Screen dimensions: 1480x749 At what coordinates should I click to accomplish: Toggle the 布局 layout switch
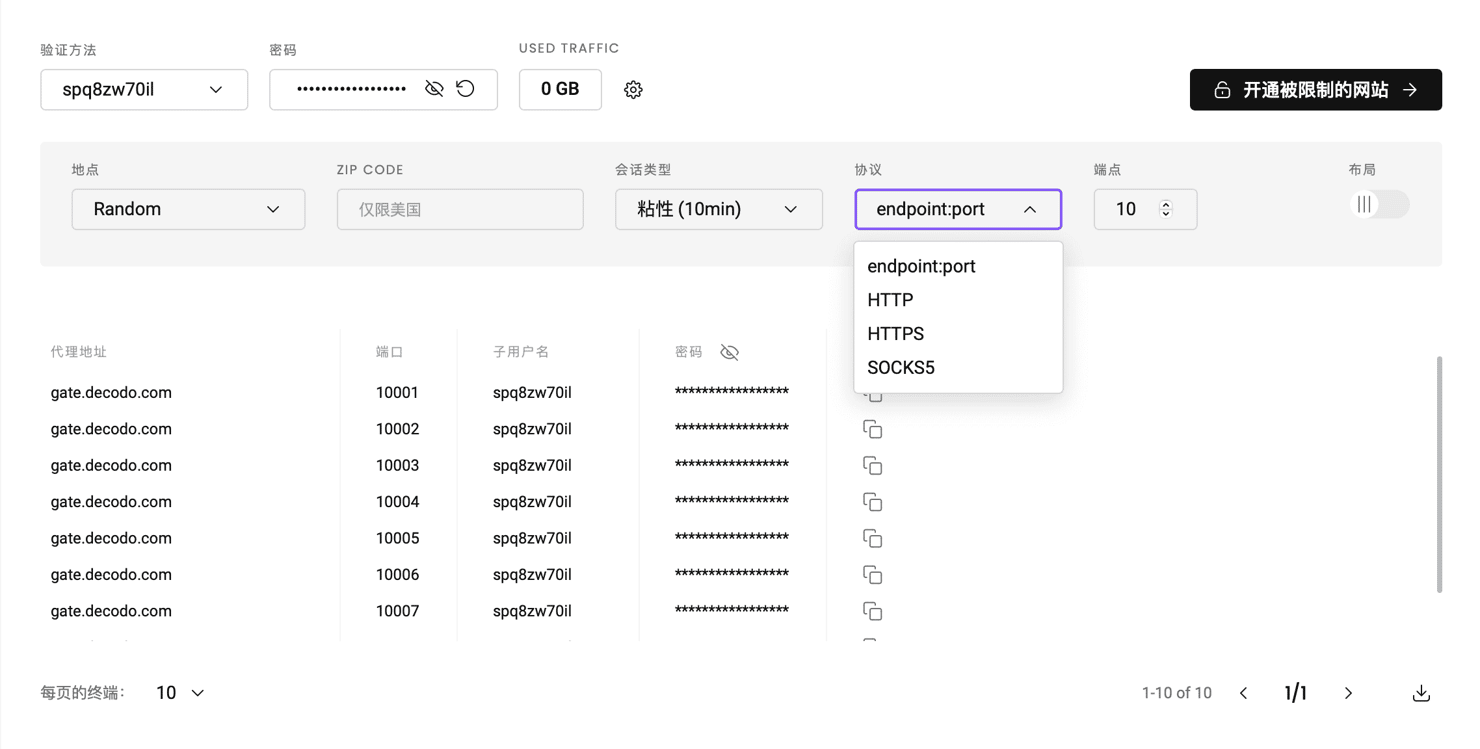(x=1378, y=205)
